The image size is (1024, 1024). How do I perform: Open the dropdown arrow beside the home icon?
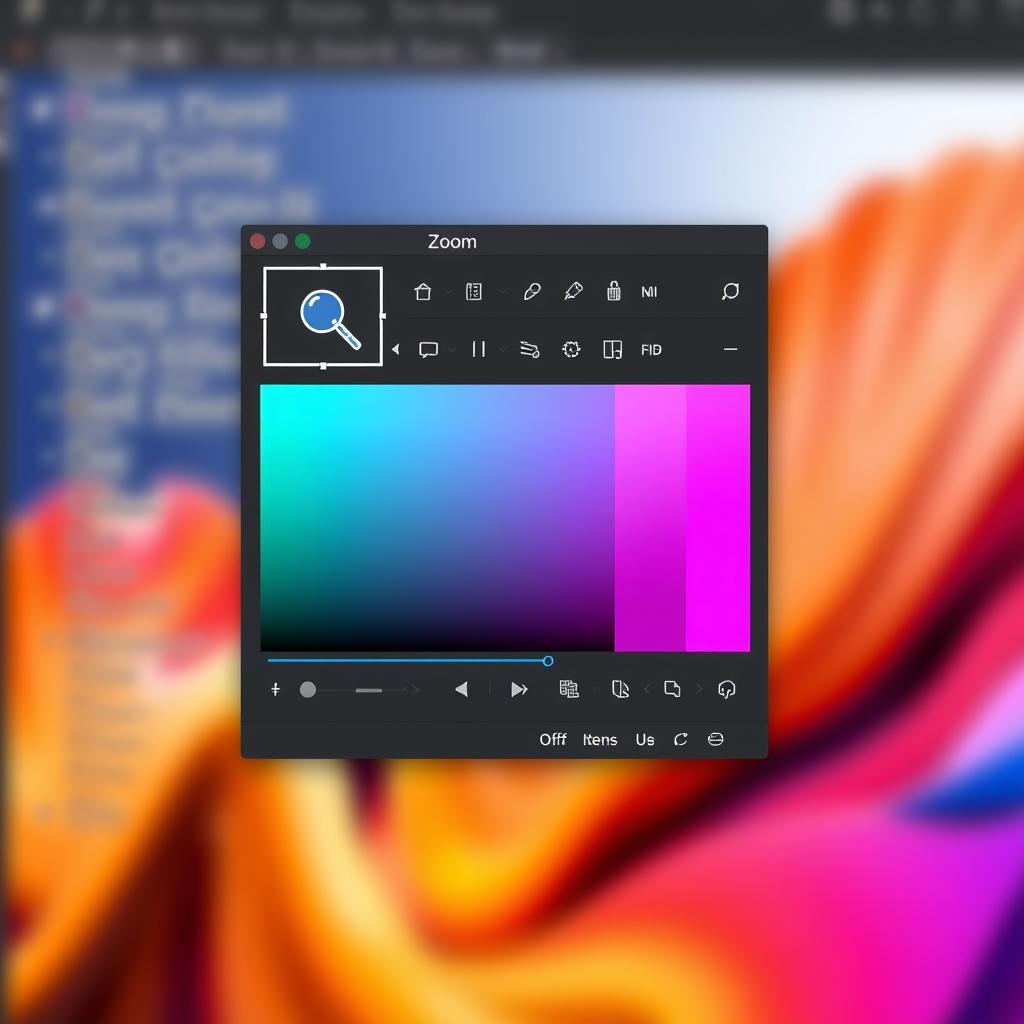click(x=449, y=292)
